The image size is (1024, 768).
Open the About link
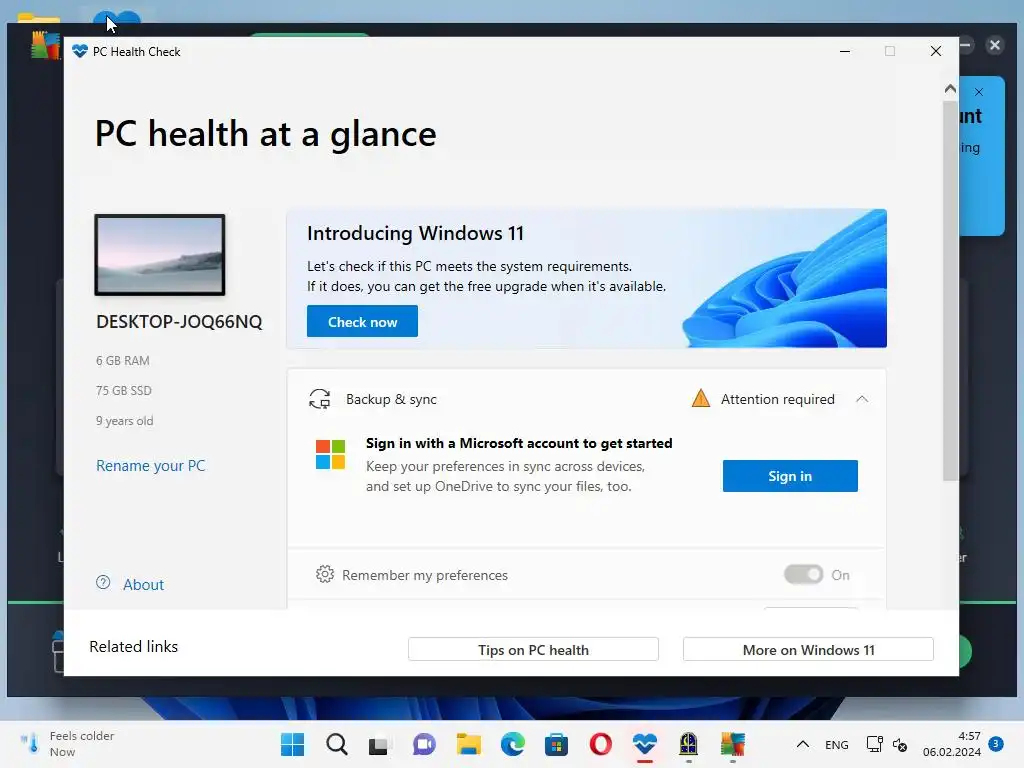point(144,584)
